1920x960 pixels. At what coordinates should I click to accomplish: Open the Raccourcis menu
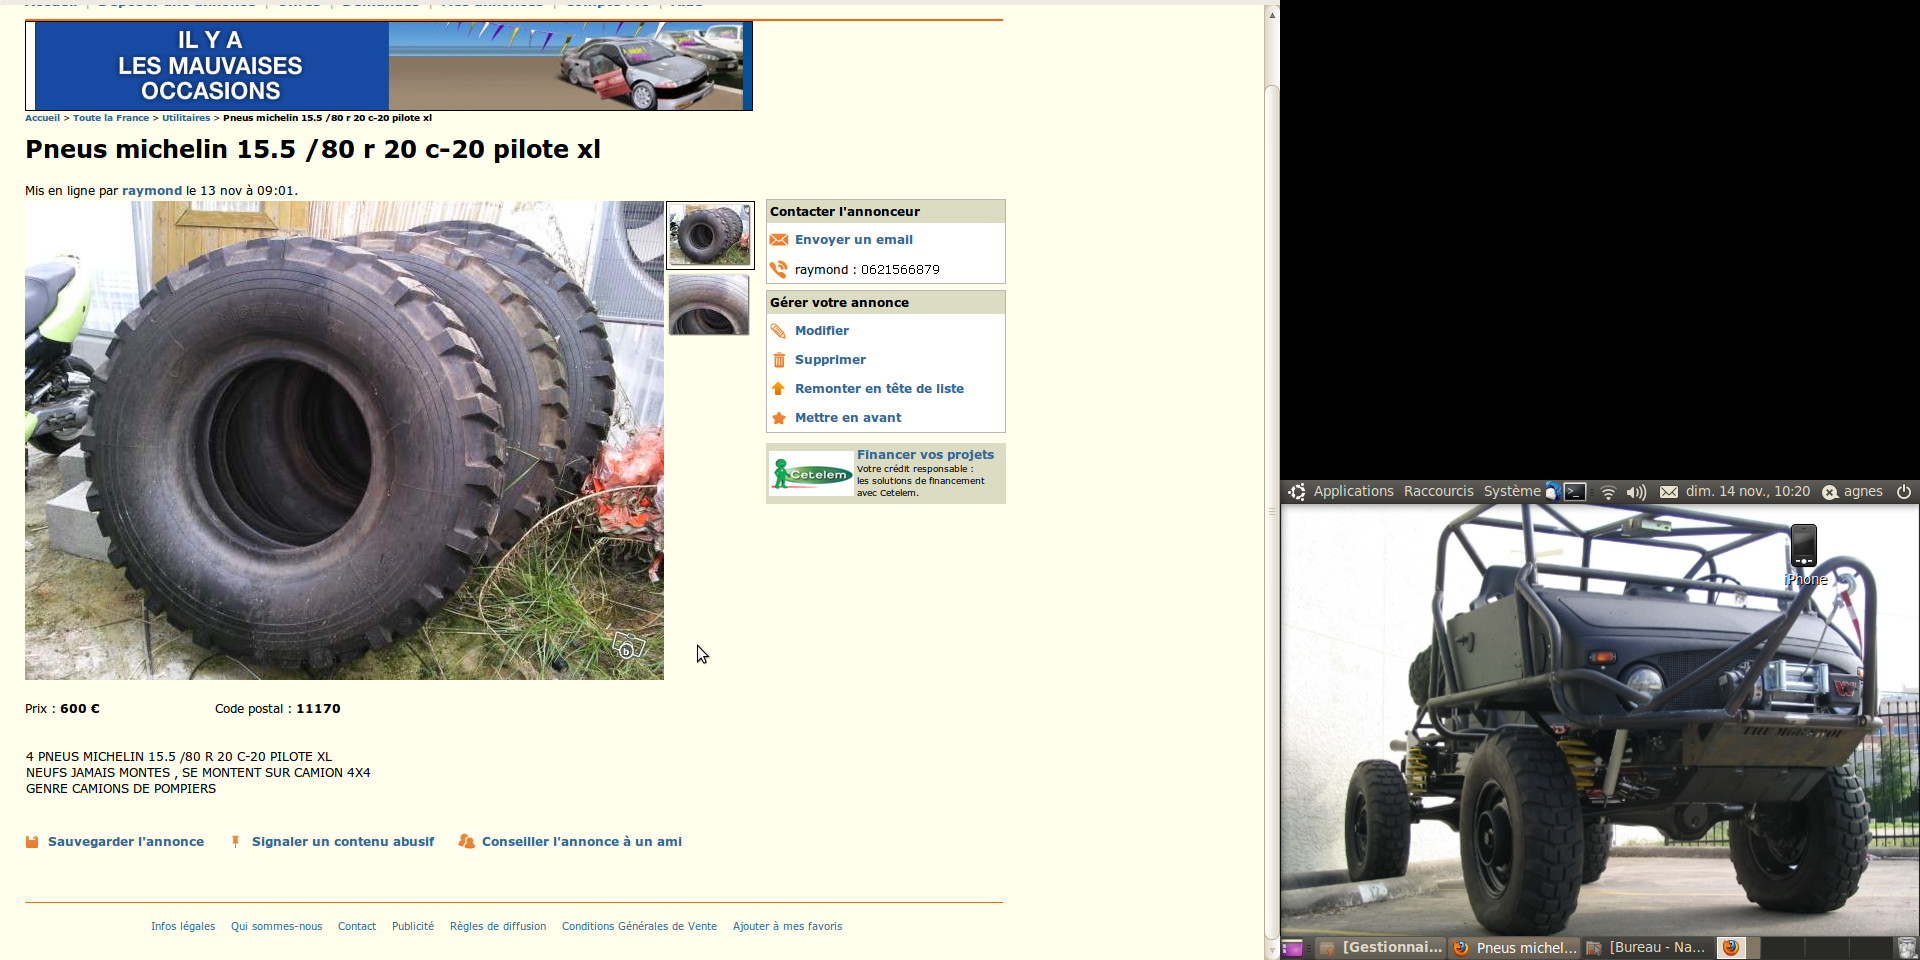pyautogui.click(x=1438, y=492)
